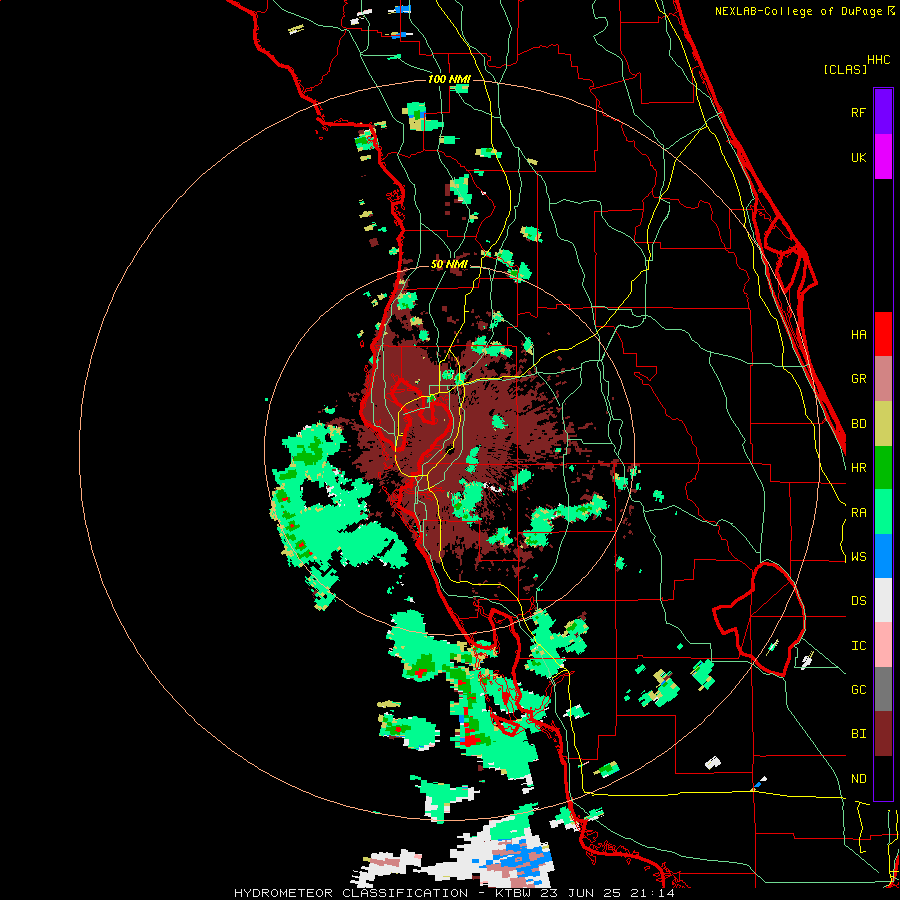Click the HA legend label
This screenshot has width=900, height=900.
(x=858, y=334)
